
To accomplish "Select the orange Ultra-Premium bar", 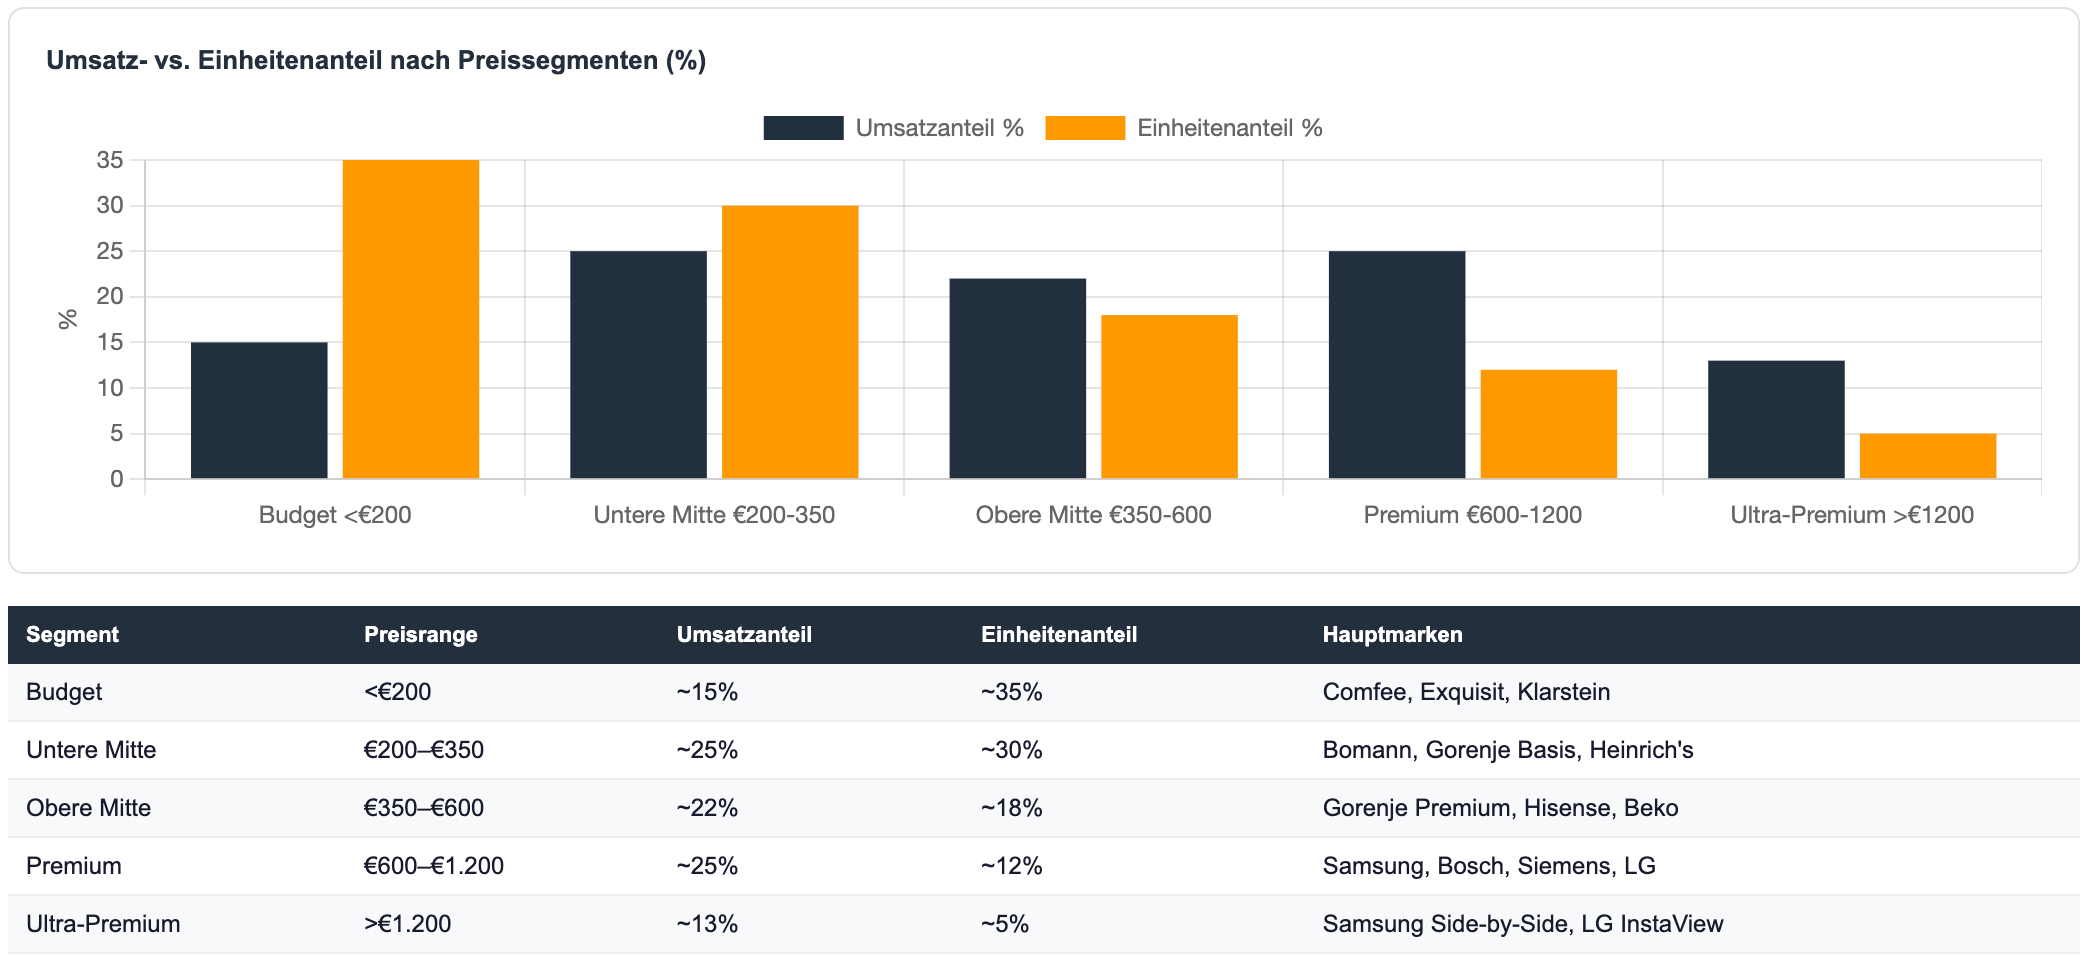I will click(1927, 456).
